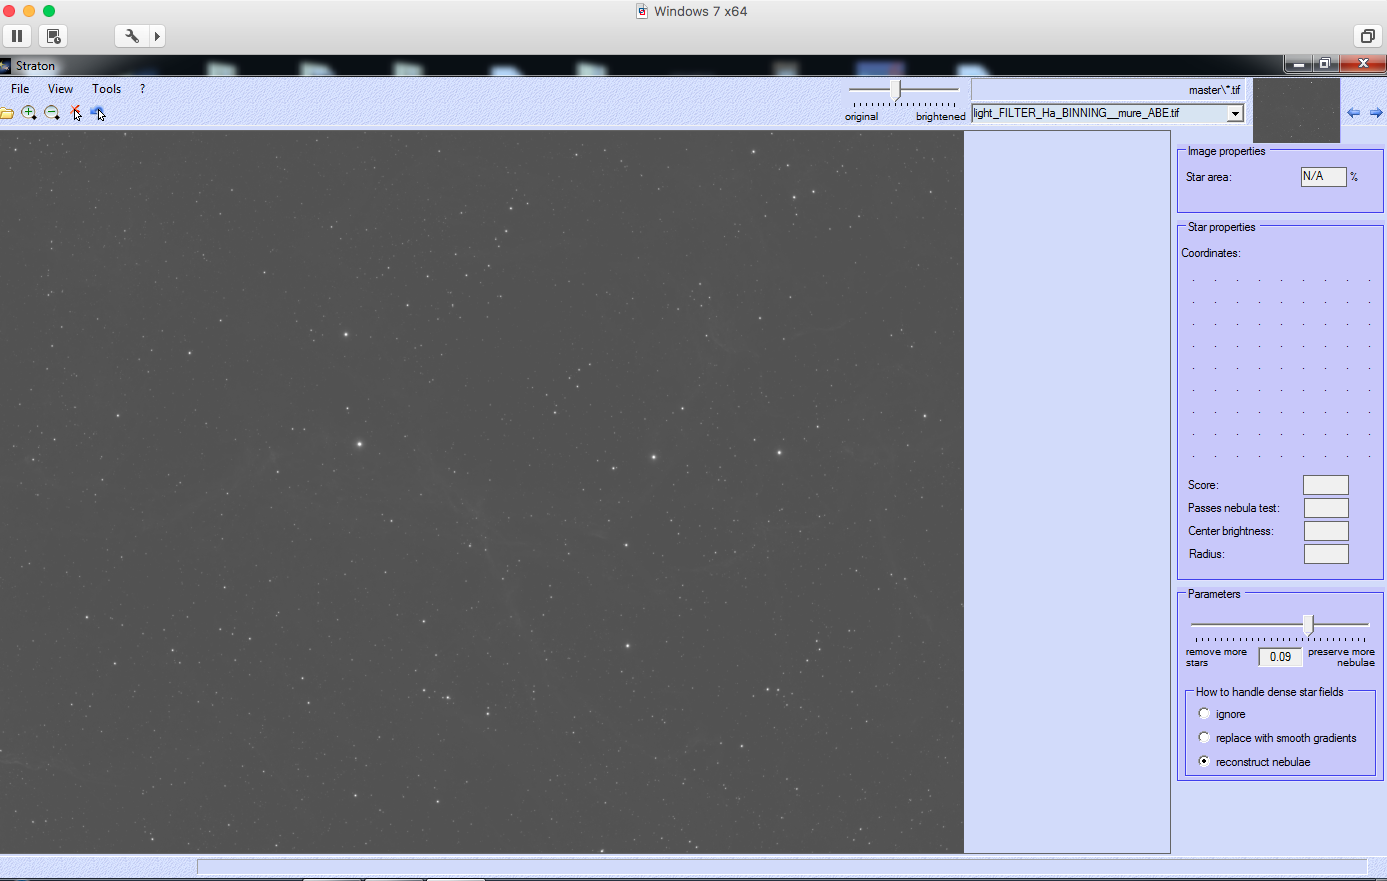The image size is (1387, 881).
Task: Click the Score value field
Action: click(1326, 485)
